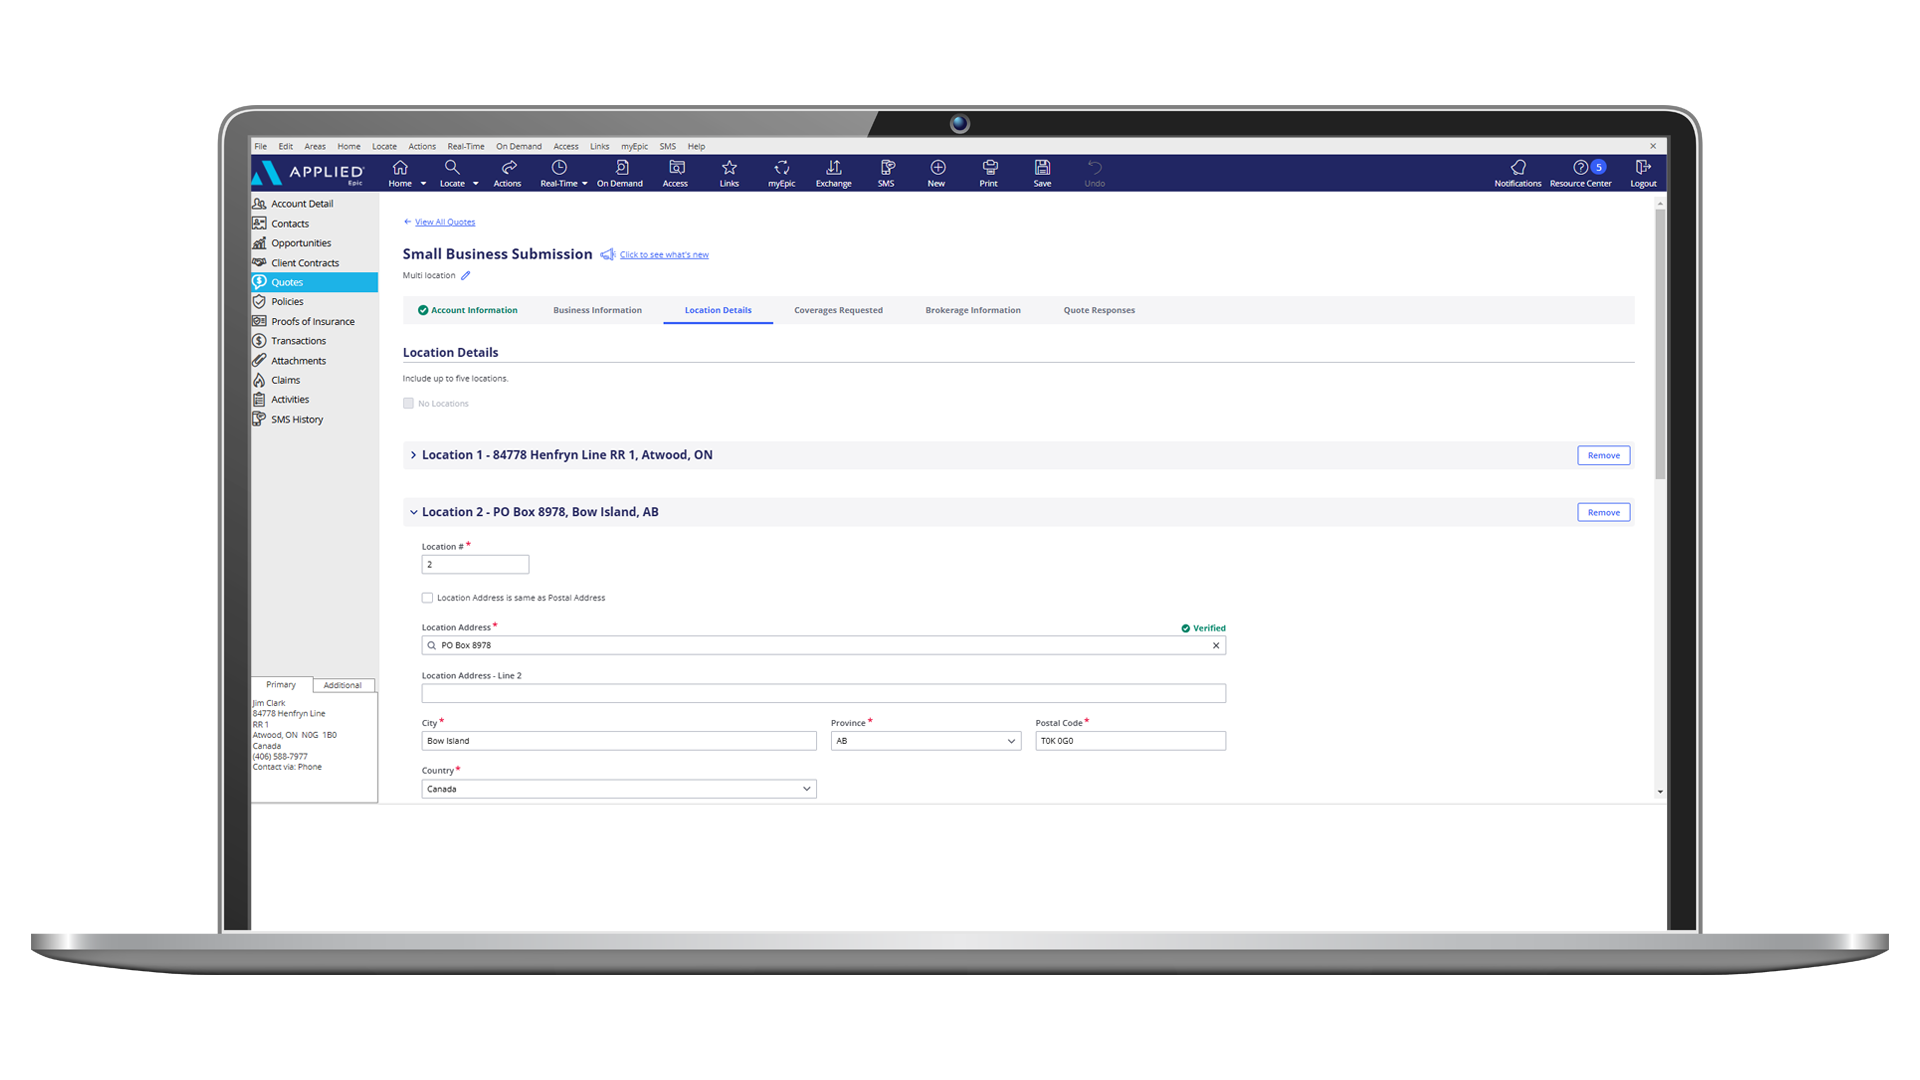Open the Country dropdown

(618, 789)
